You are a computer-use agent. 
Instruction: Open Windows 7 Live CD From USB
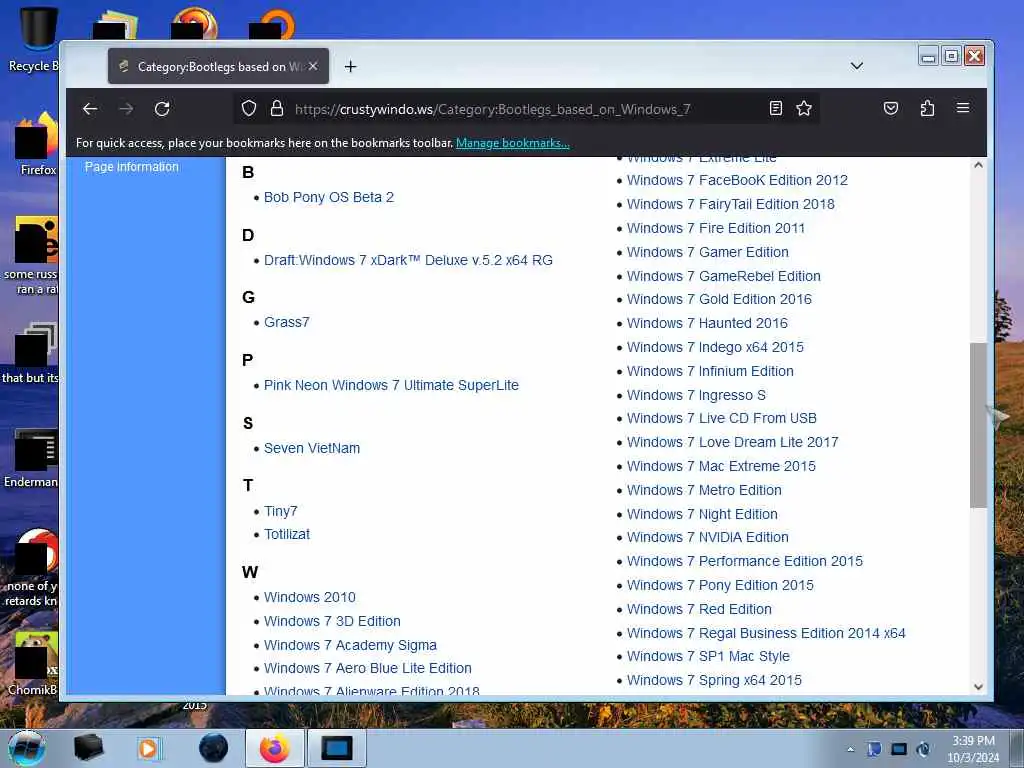click(722, 418)
